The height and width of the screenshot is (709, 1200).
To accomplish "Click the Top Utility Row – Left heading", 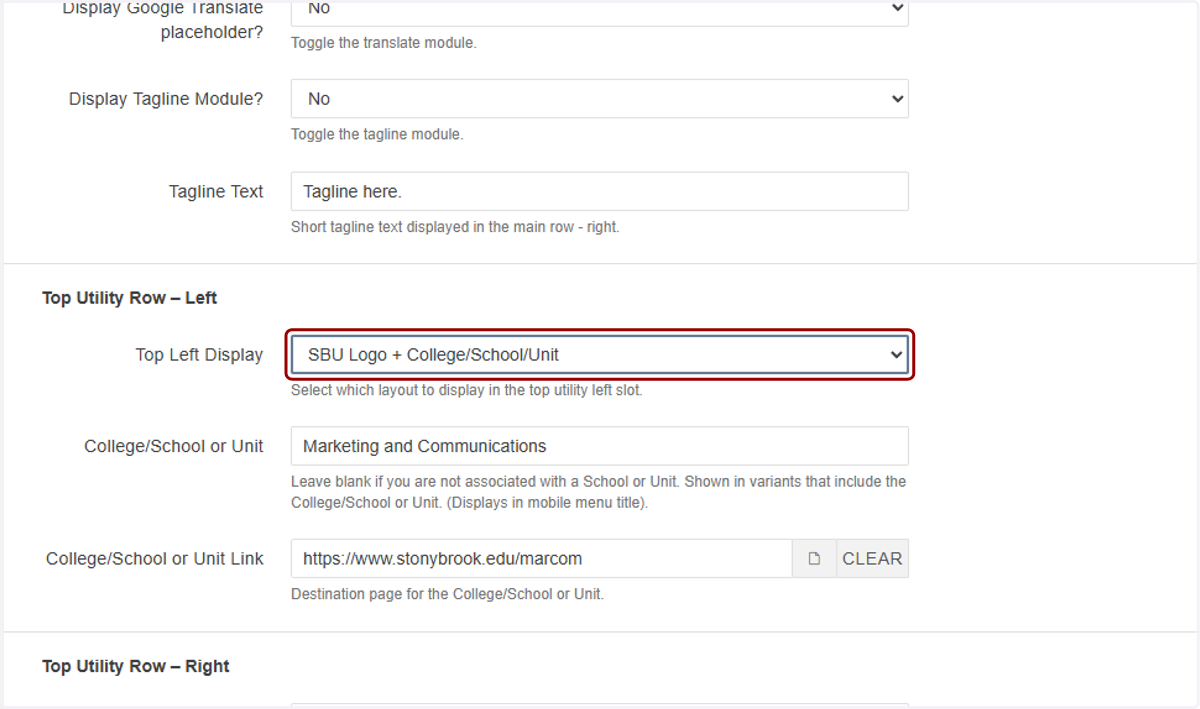I will (x=130, y=298).
